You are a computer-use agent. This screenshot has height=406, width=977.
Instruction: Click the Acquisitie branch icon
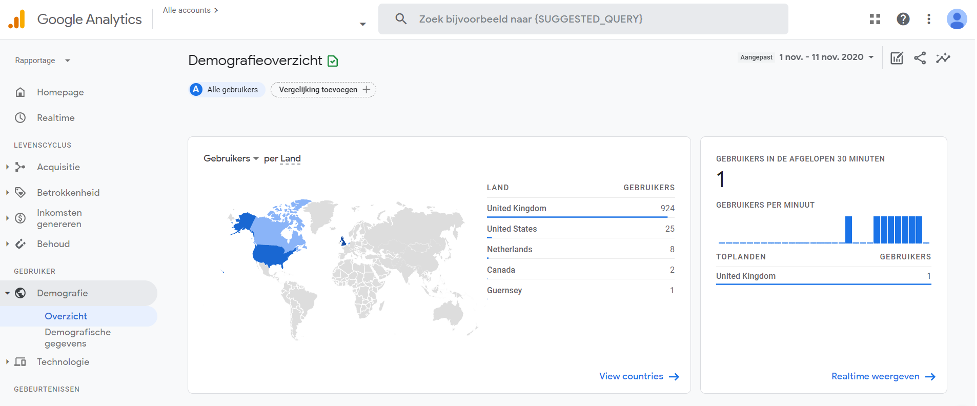(x=21, y=167)
